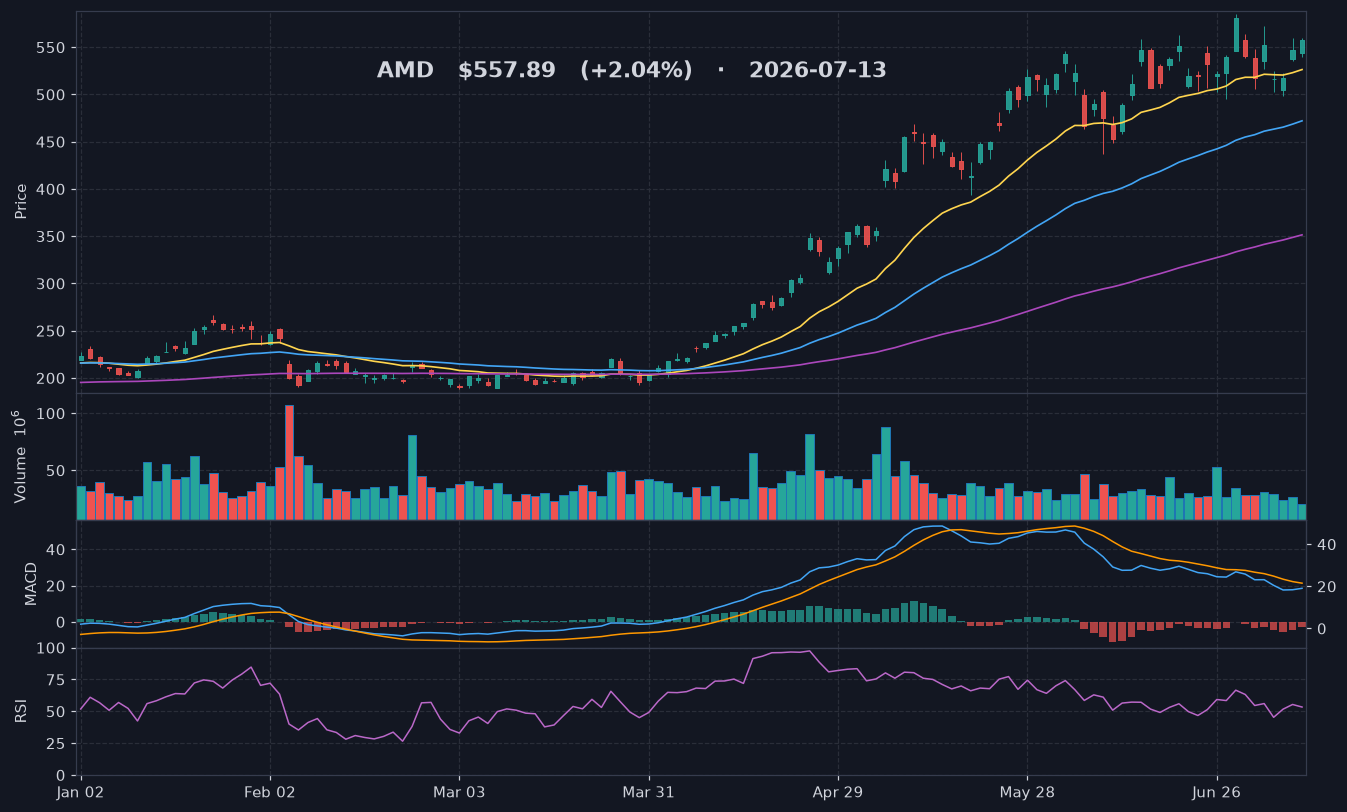This screenshot has height=812, width=1347.
Task: Select the Feb 02 date label
Action: tap(270, 792)
